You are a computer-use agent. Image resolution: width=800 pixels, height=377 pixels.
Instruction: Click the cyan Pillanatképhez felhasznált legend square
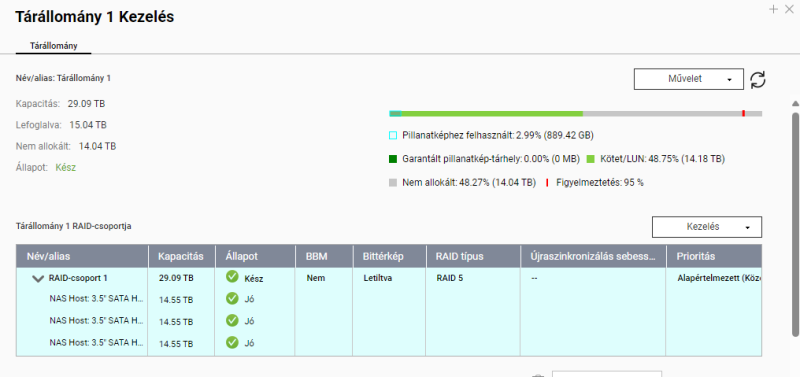point(393,136)
